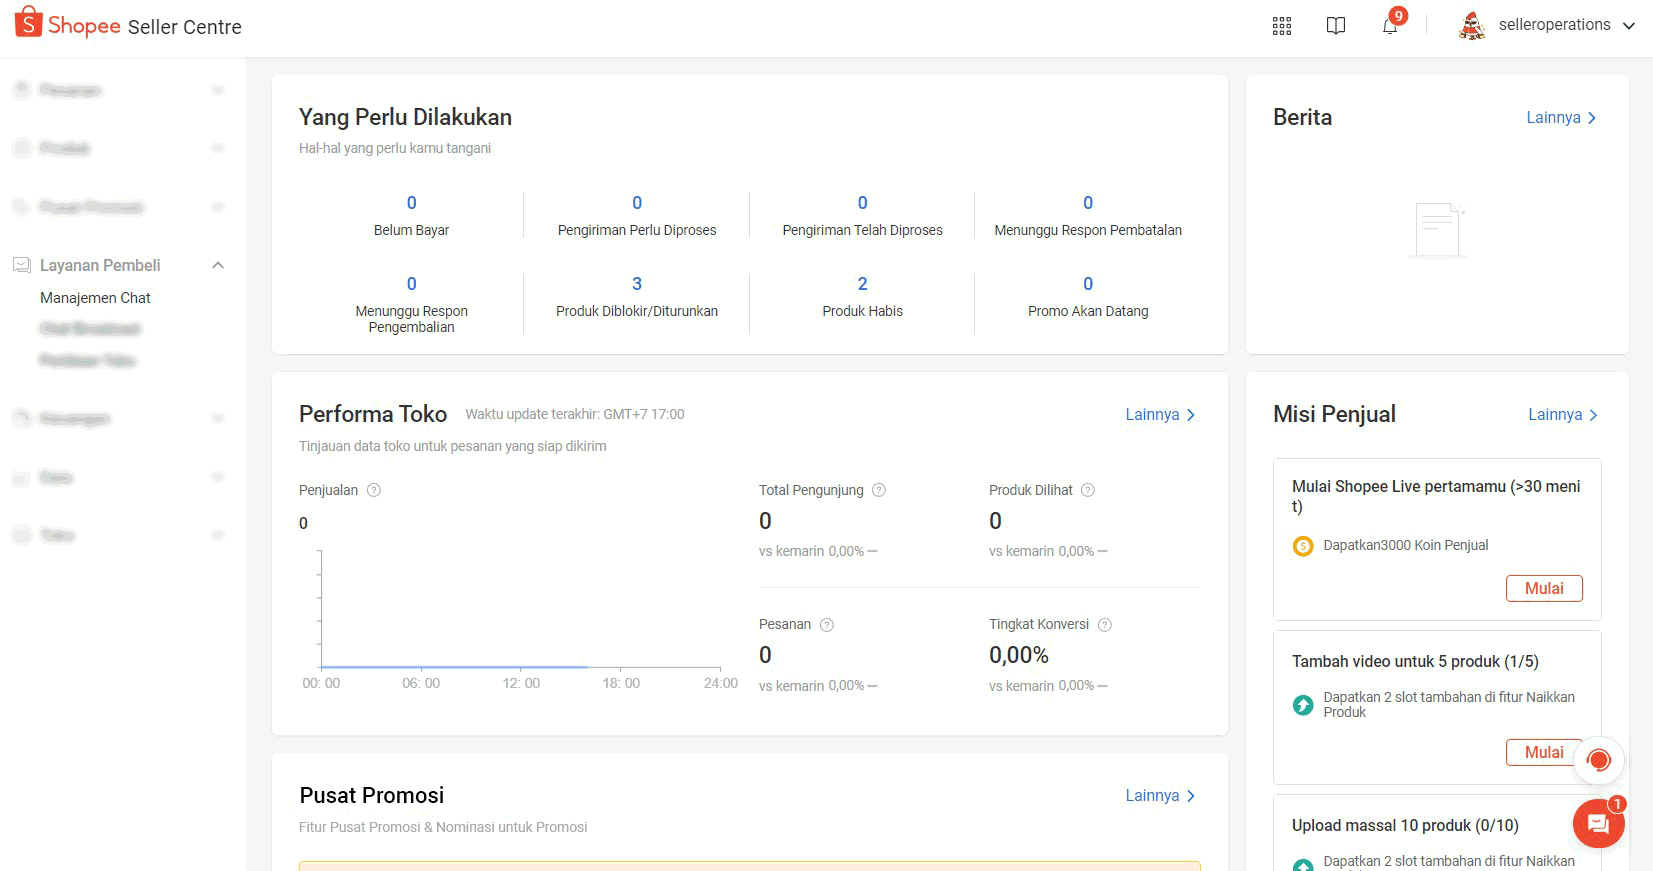1653x871 pixels.
Task: Open the red chat bubble icon
Action: pos(1598,823)
